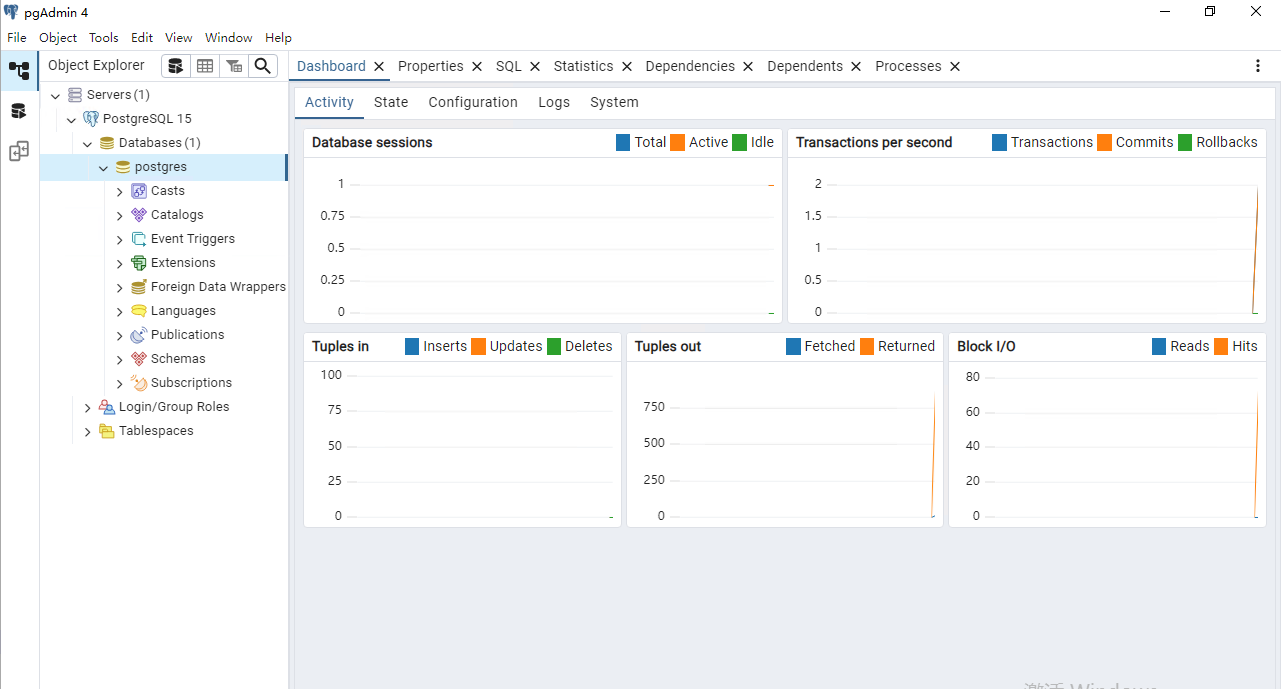Collapse the postgres database node

(103, 168)
